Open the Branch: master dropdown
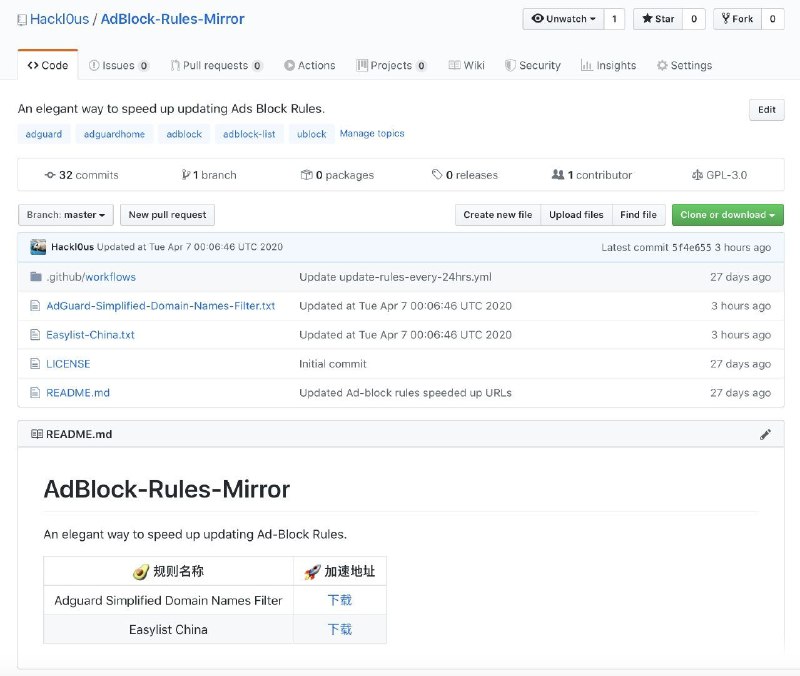Viewport: 800px width, 676px height. pos(66,215)
